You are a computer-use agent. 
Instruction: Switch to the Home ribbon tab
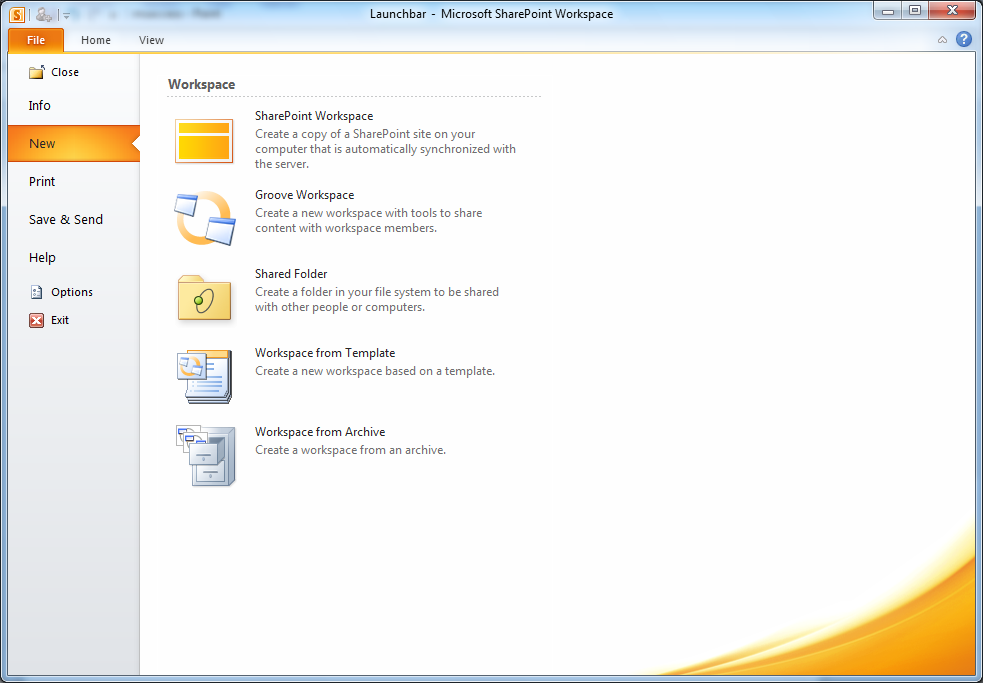[96, 40]
